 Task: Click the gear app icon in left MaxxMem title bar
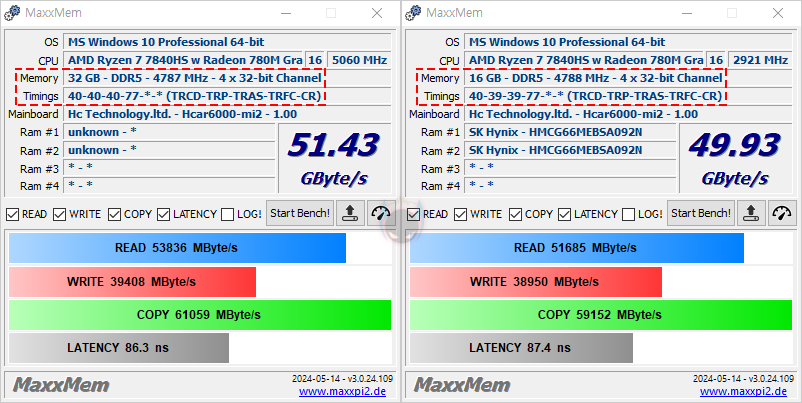tap(12, 13)
